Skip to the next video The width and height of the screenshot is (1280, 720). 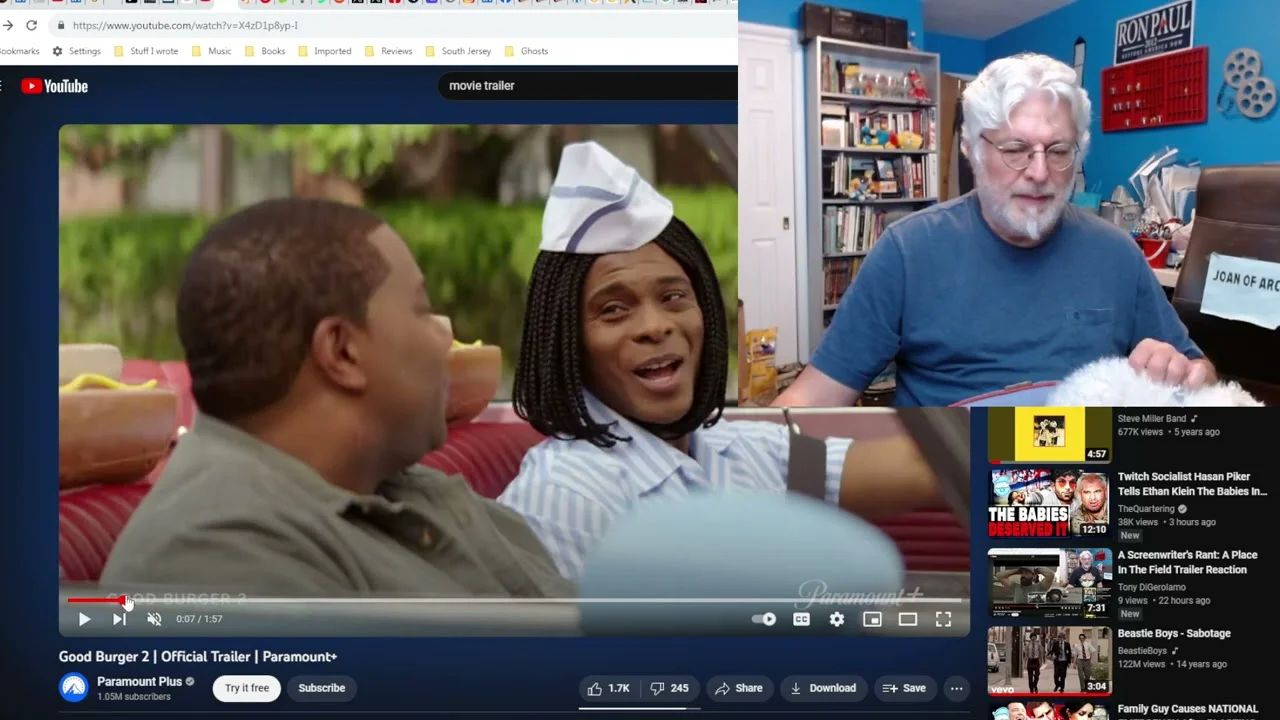pyautogui.click(x=119, y=619)
